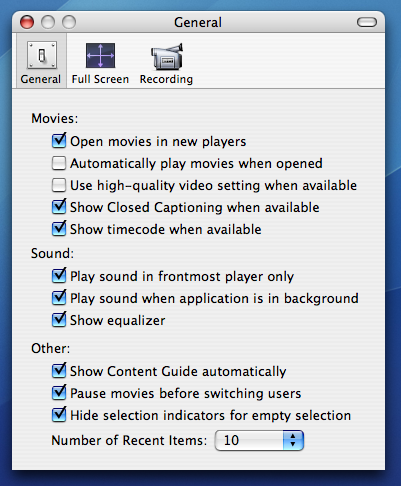Click the toolbar toggle pill button
401x486 pixels.
point(367,22)
